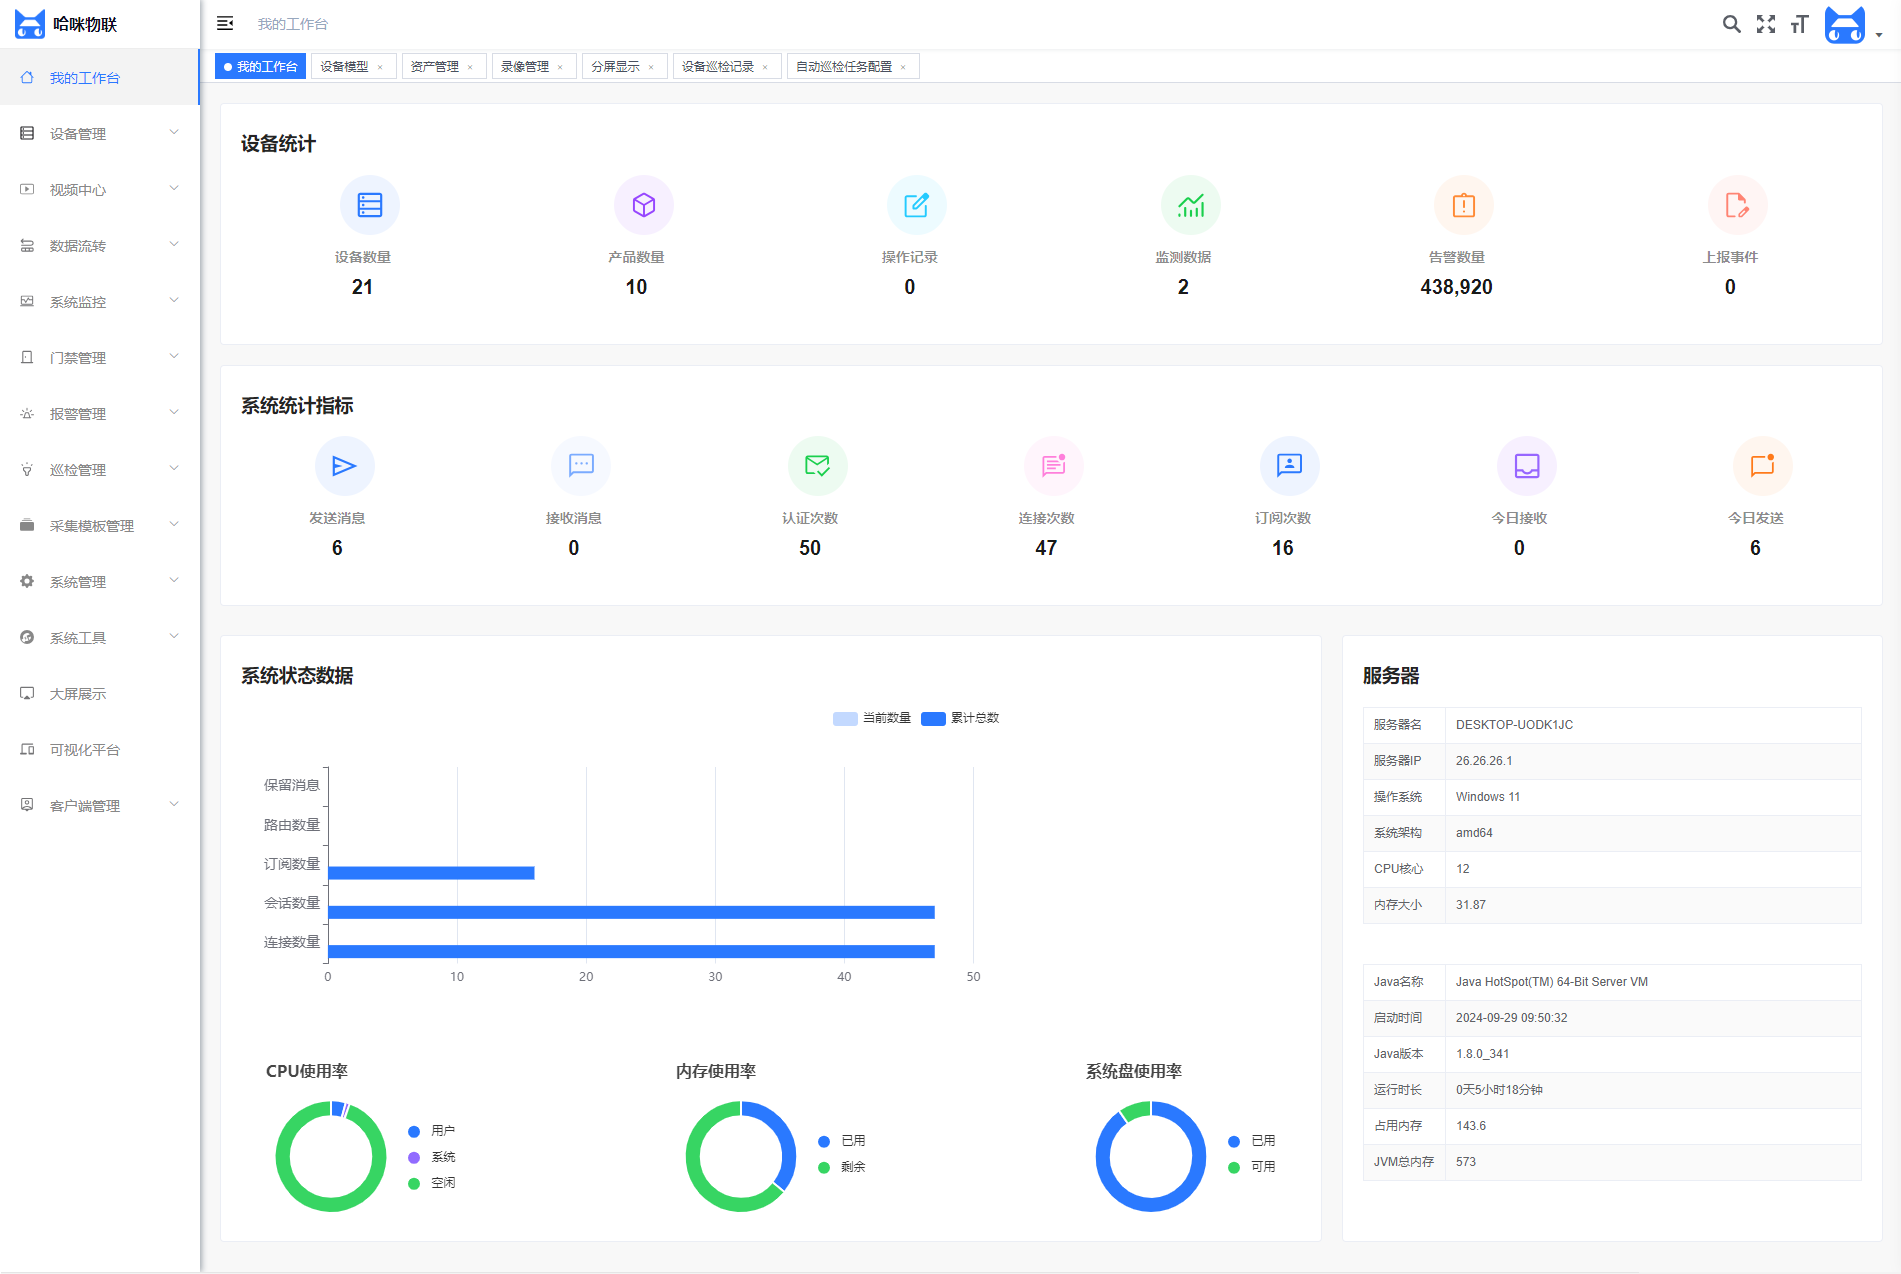Open the font size setting icon
The height and width of the screenshot is (1274, 1901).
coord(1799,24)
